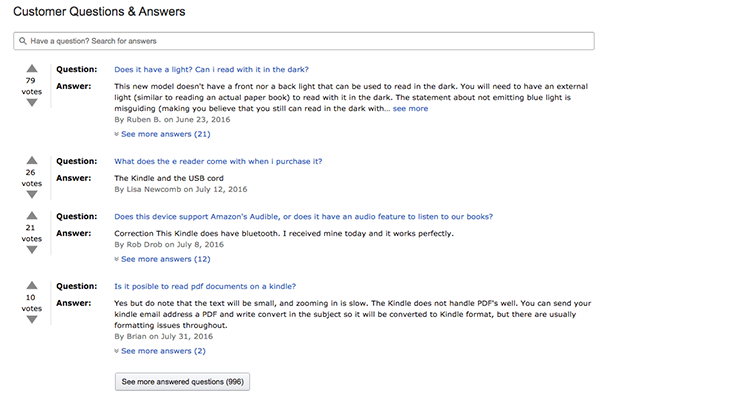Upvote the question about reading in the dark
Image resolution: width=750 pixels, height=400 pixels.
pyautogui.click(x=31, y=68)
